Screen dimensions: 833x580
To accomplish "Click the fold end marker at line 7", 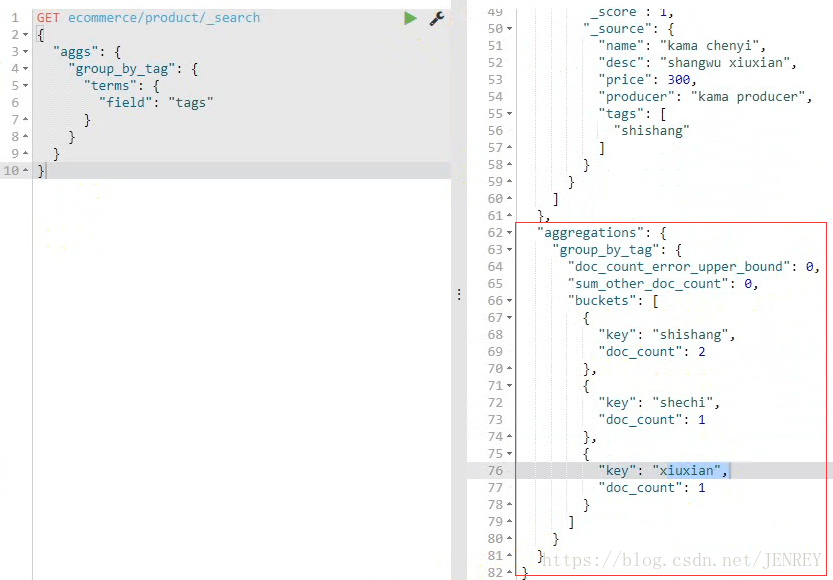I will (26, 120).
